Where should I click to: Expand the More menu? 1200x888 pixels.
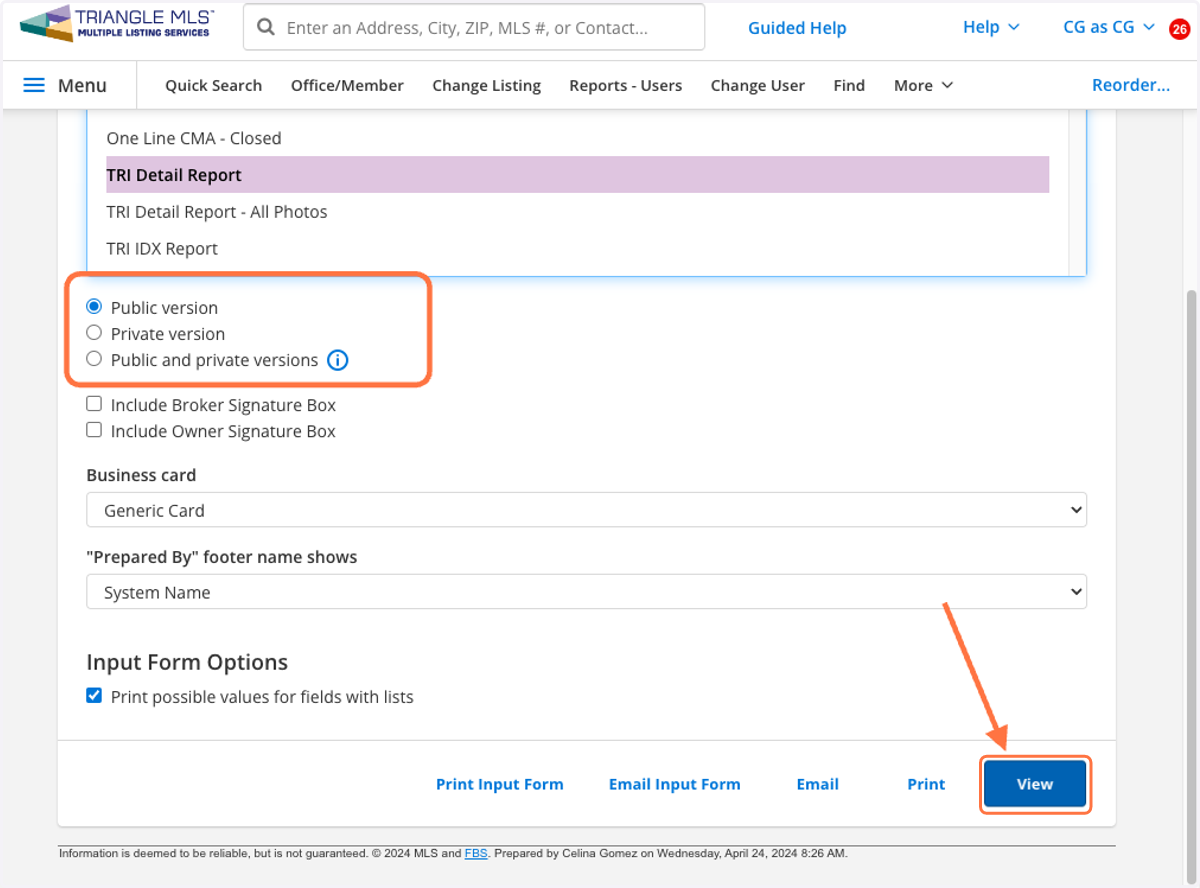923,85
